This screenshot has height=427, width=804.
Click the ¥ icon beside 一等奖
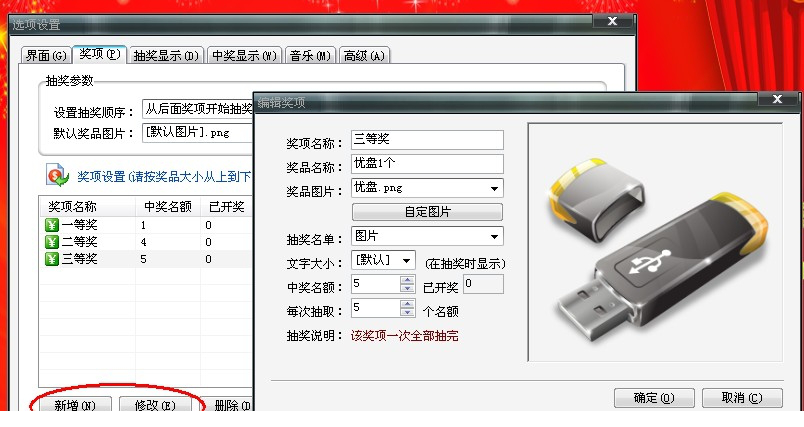pyautogui.click(x=52, y=225)
